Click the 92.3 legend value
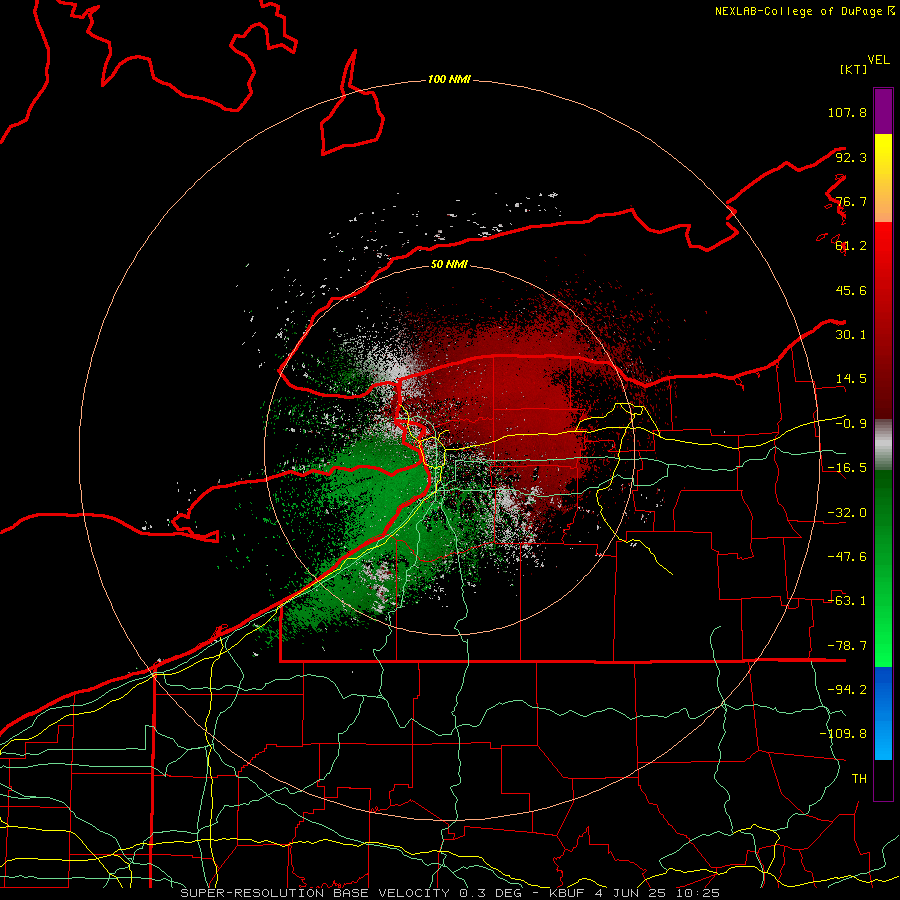The image size is (900, 900). point(851,157)
